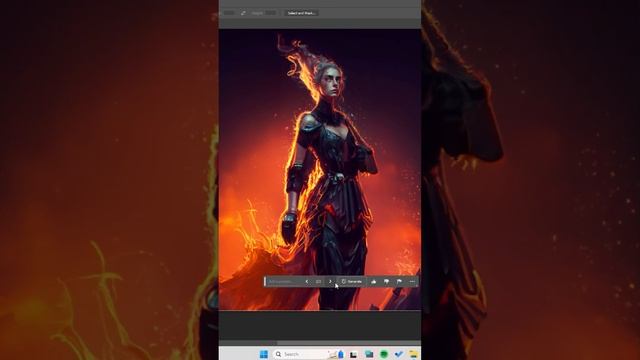
Task: Open the Windows Start menu
Action: [264, 354]
